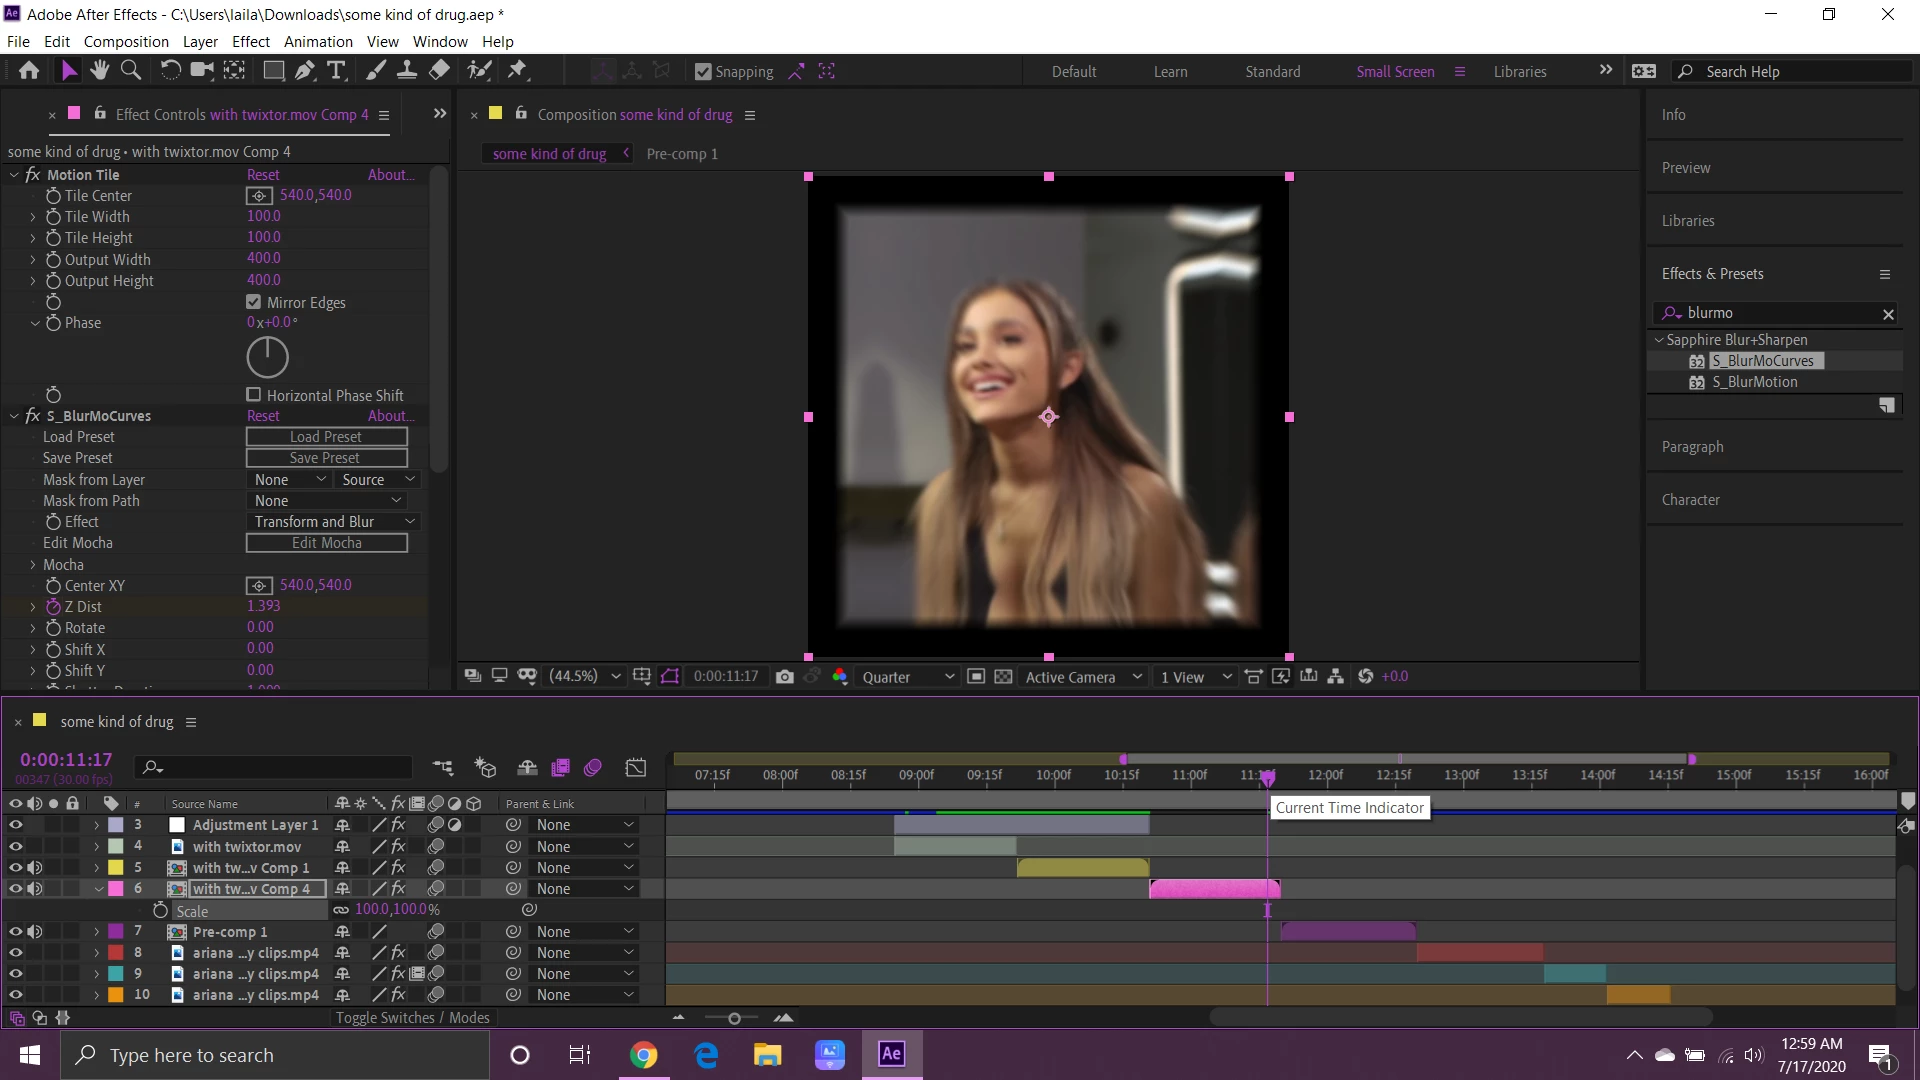Viewport: 1920px width, 1080px height.
Task: Select the Horizontal Type tool
Action: 336,70
